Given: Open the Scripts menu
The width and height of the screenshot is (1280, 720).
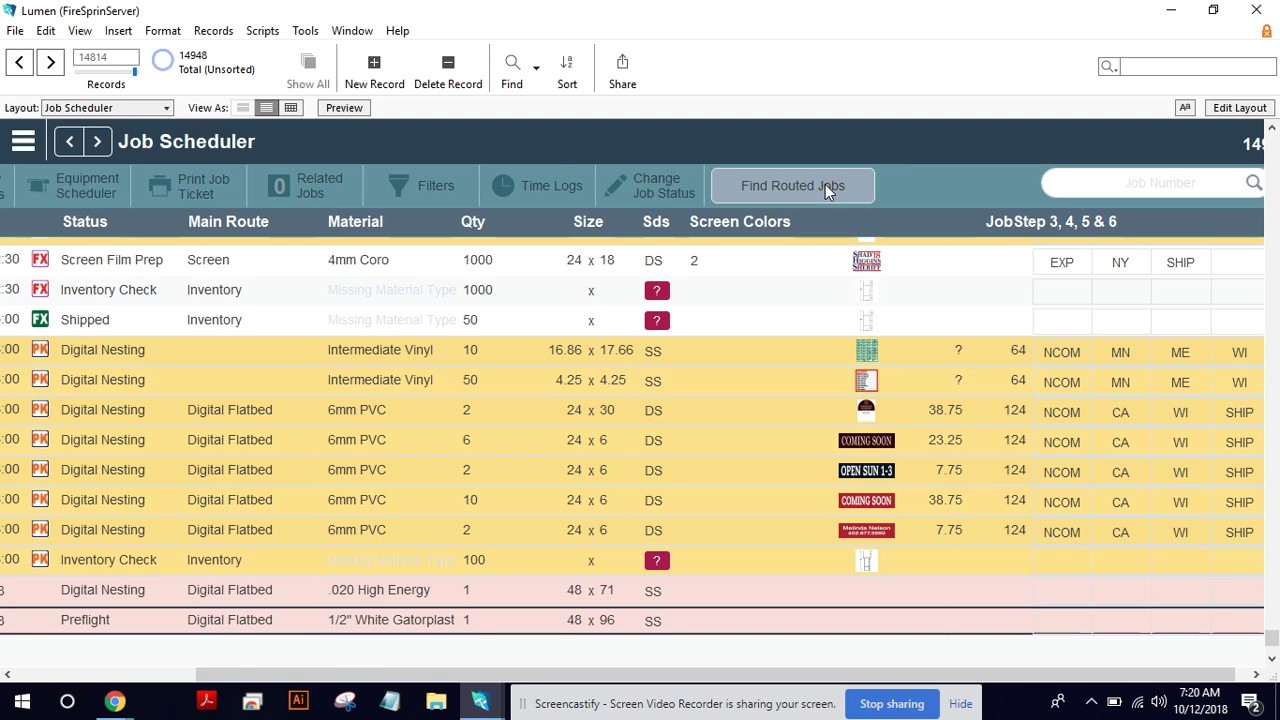Looking at the screenshot, I should tap(262, 31).
